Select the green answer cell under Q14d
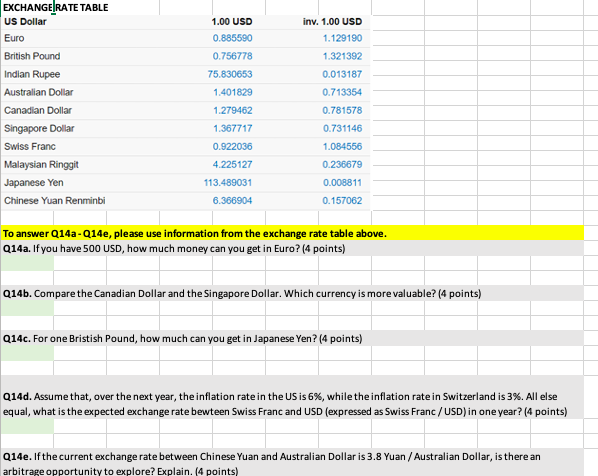 (x=27, y=426)
